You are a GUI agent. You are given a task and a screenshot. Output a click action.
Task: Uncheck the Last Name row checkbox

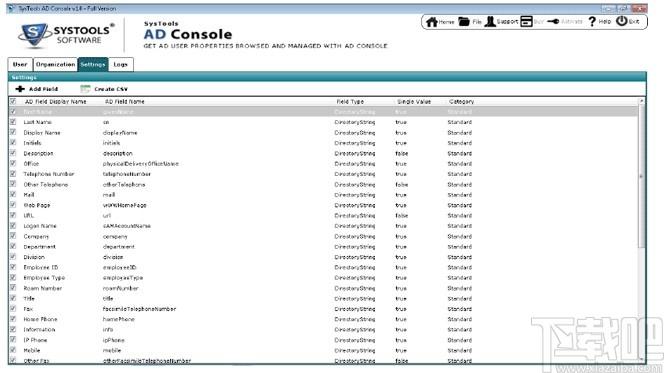point(13,122)
